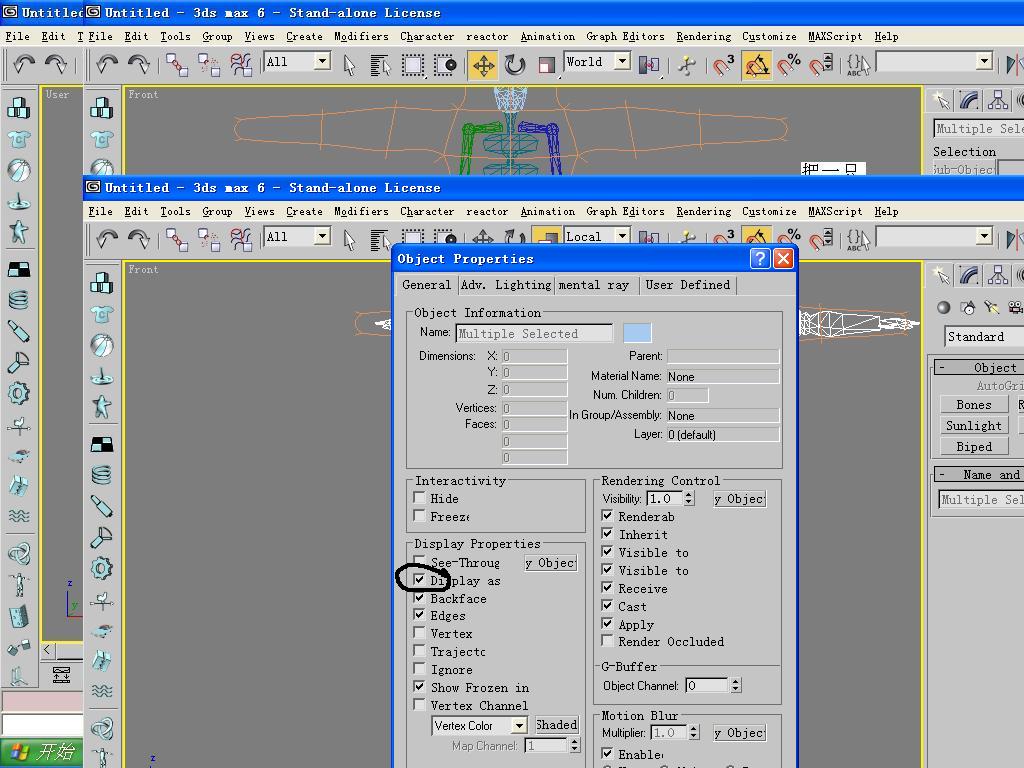This screenshot has width=1024, height=768.
Task: Open the Vertex Color dropdown
Action: pos(519,726)
